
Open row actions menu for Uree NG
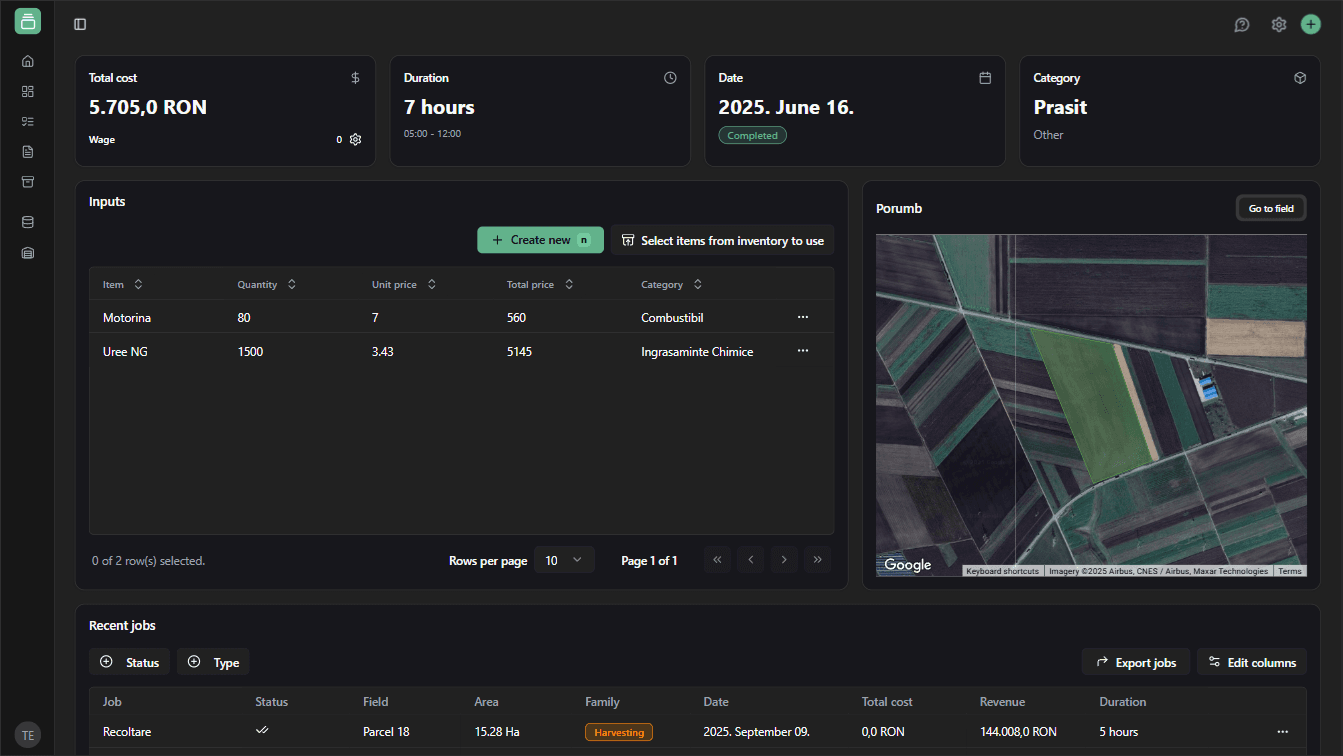pyautogui.click(x=802, y=351)
